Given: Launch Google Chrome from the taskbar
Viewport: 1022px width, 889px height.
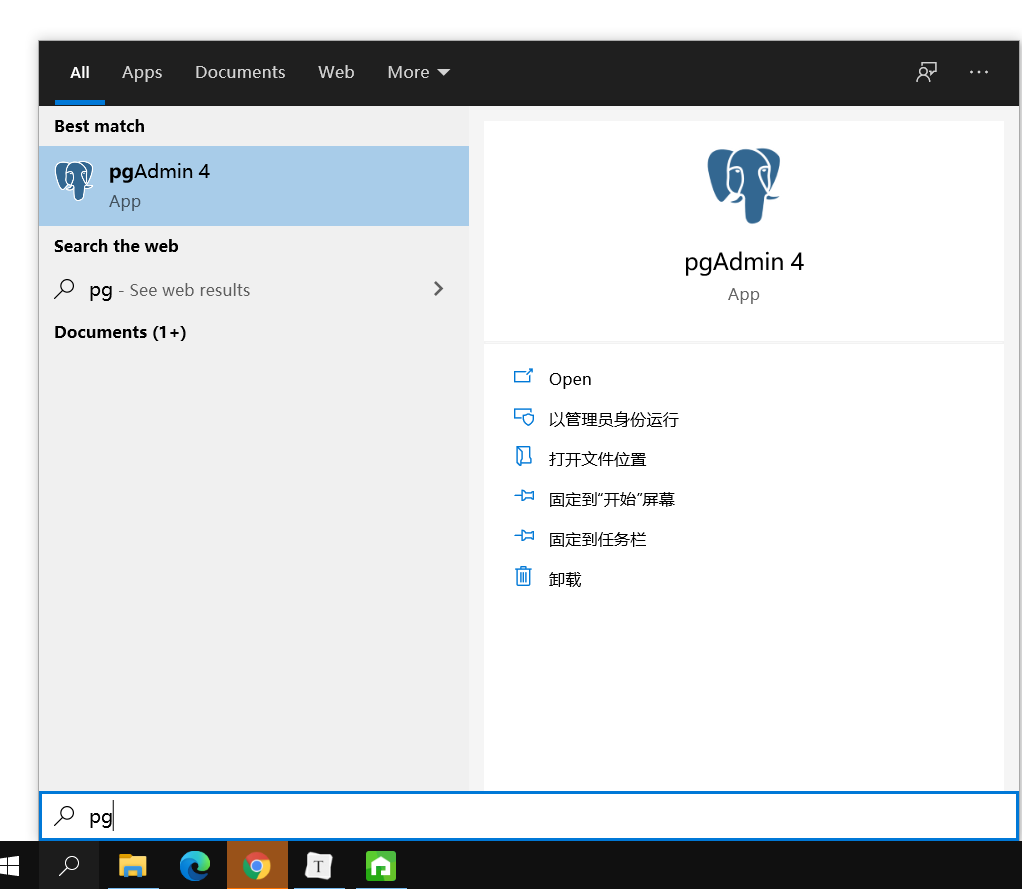Looking at the screenshot, I should [257, 865].
